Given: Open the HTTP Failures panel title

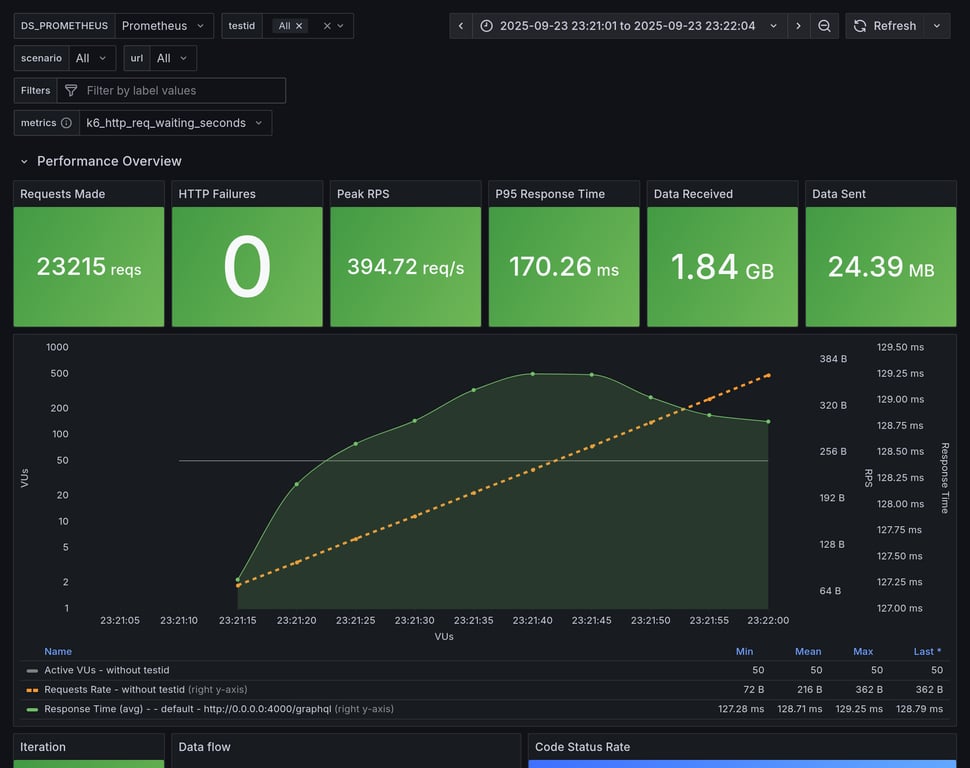Looking at the screenshot, I should [217, 194].
